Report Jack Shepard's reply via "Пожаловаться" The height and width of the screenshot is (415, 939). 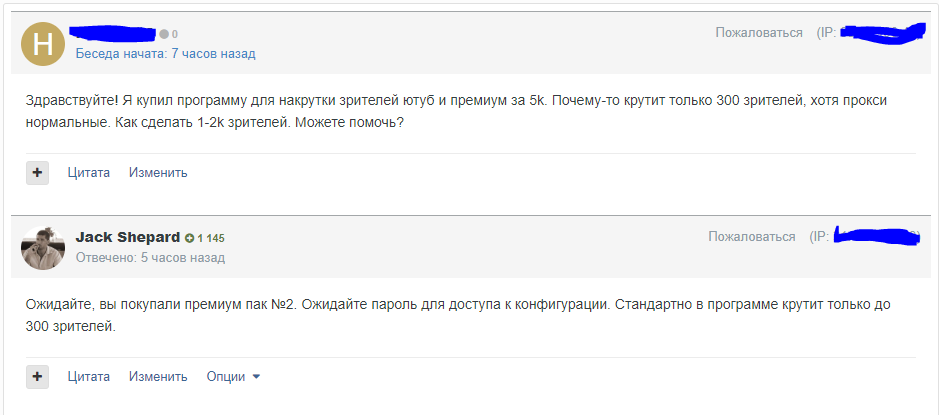[x=752, y=237]
